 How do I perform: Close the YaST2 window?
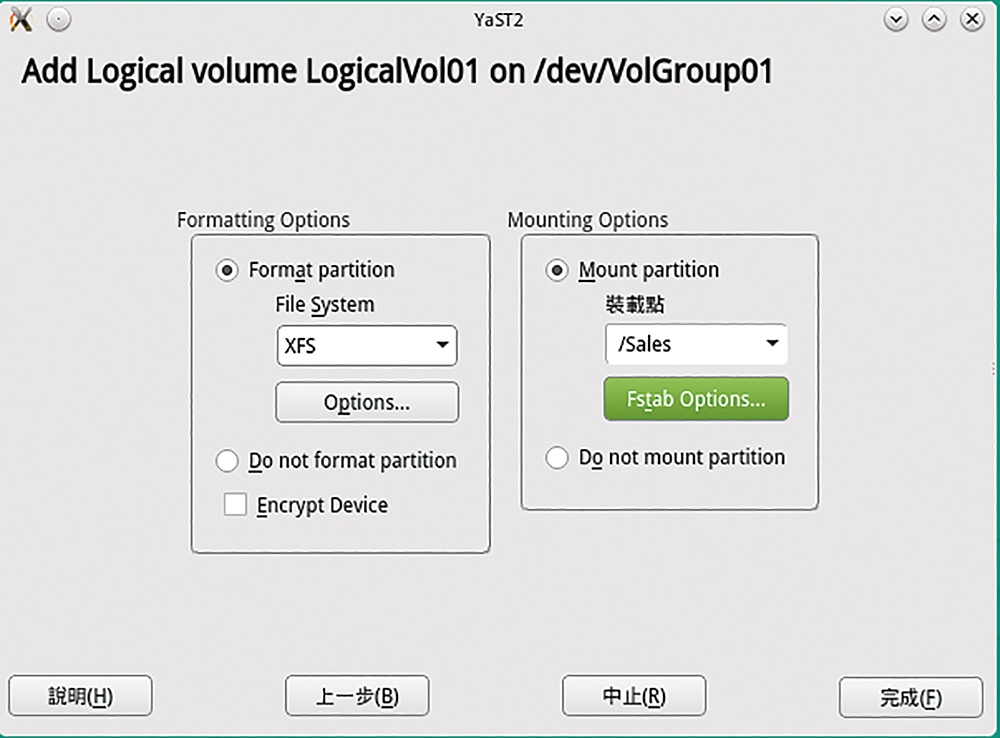(973, 20)
